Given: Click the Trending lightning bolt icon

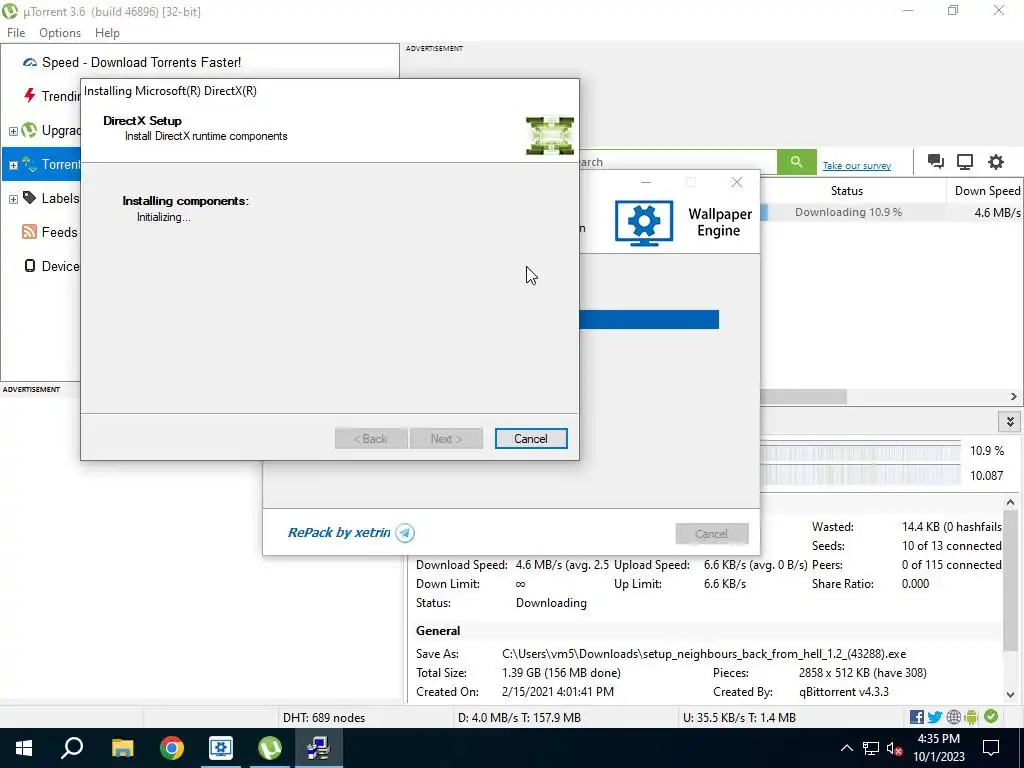Looking at the screenshot, I should [x=29, y=96].
